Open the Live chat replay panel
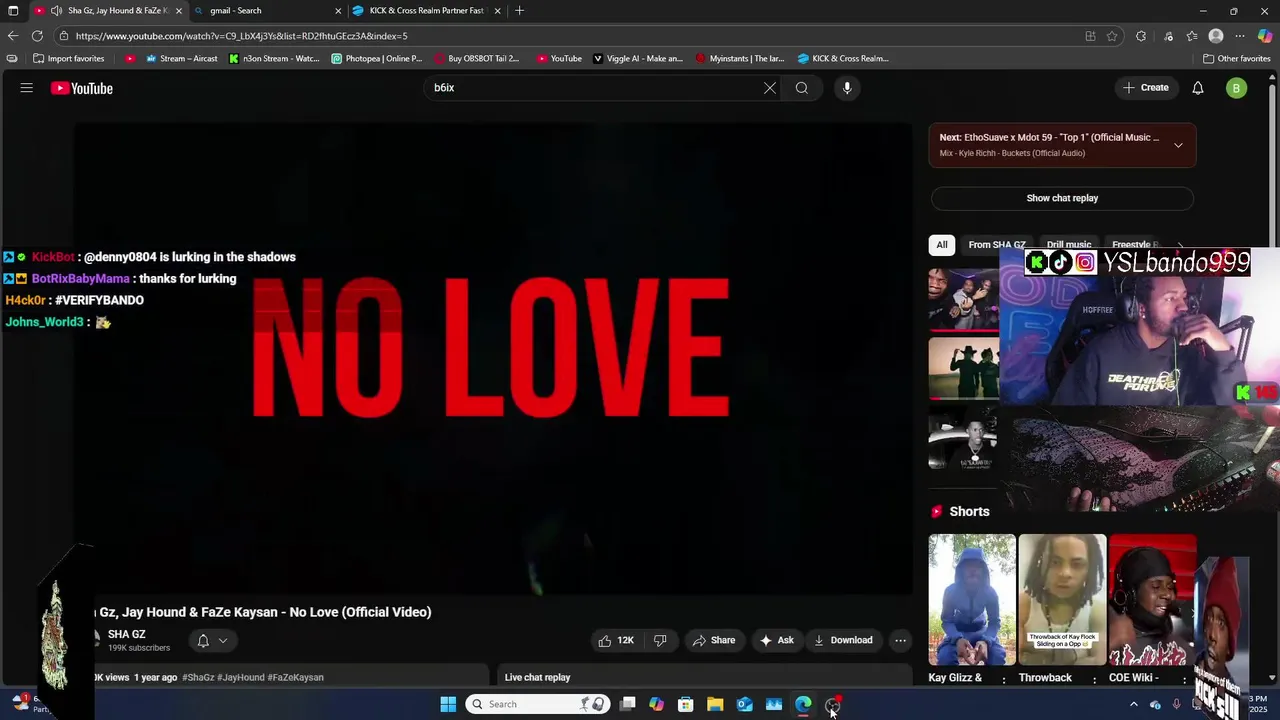This screenshot has width=1280, height=720. [705, 677]
